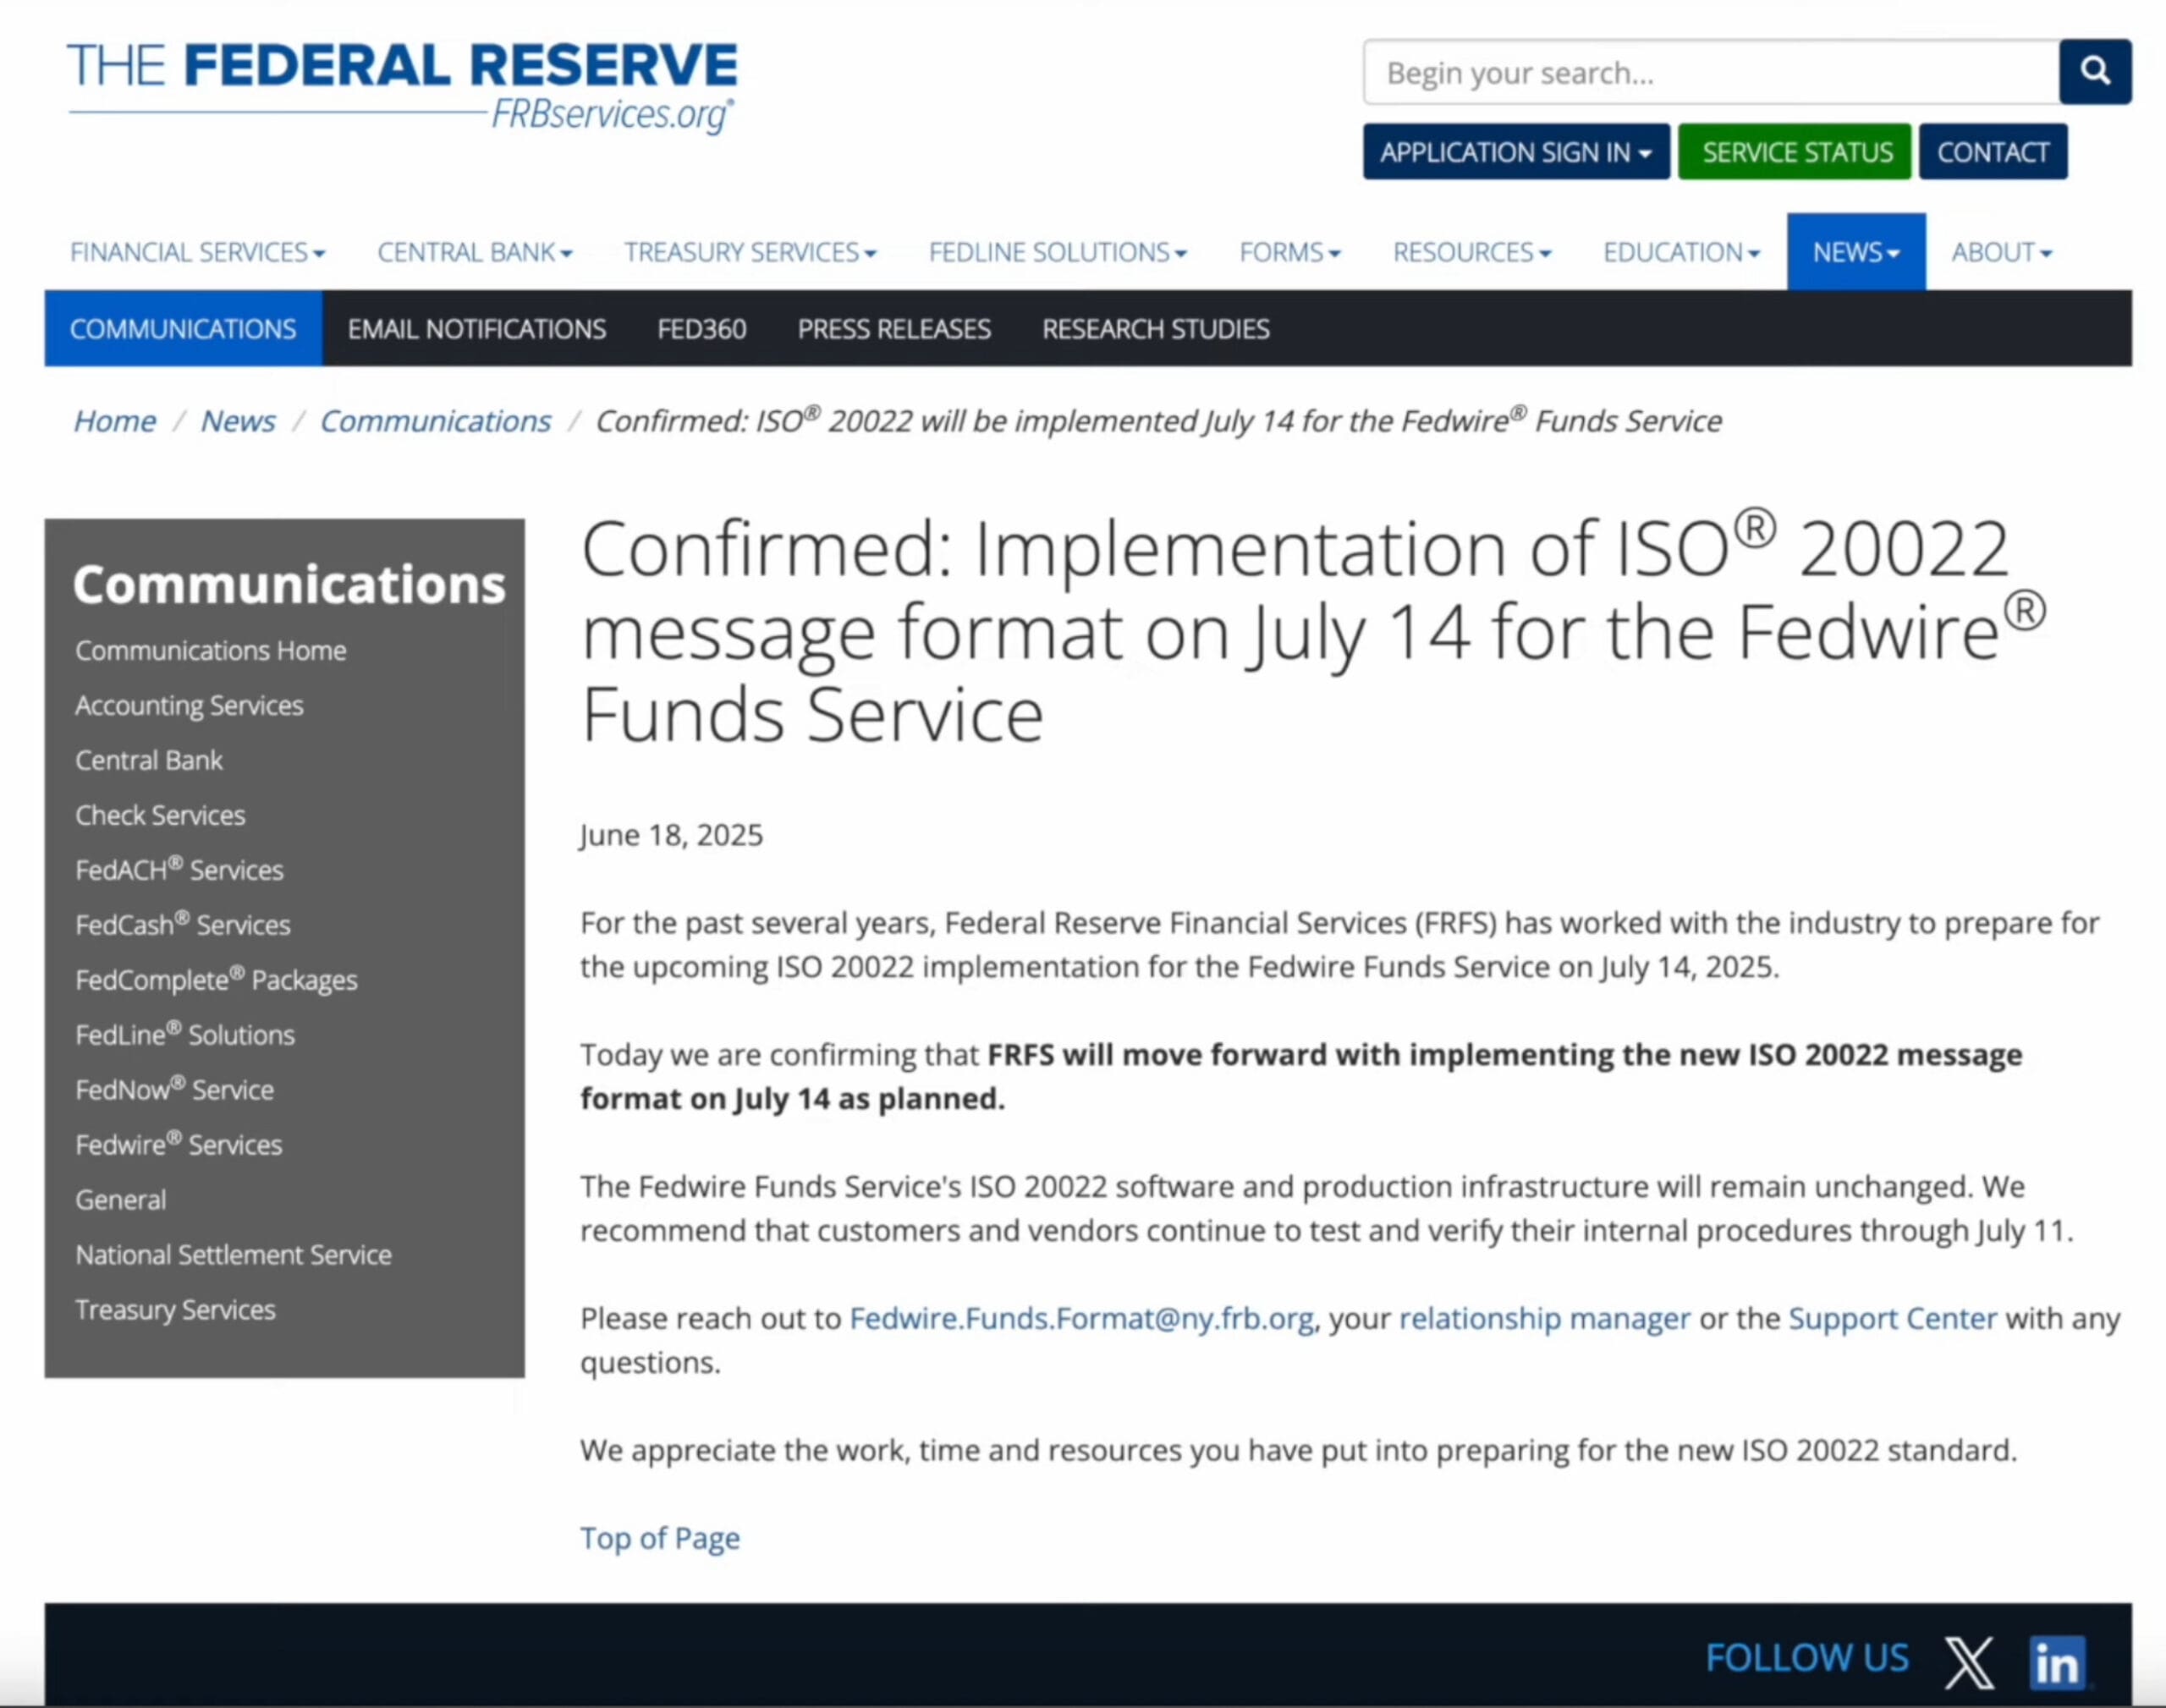The image size is (2166, 1708).
Task: Select the Press Releases tab
Action: coord(893,329)
